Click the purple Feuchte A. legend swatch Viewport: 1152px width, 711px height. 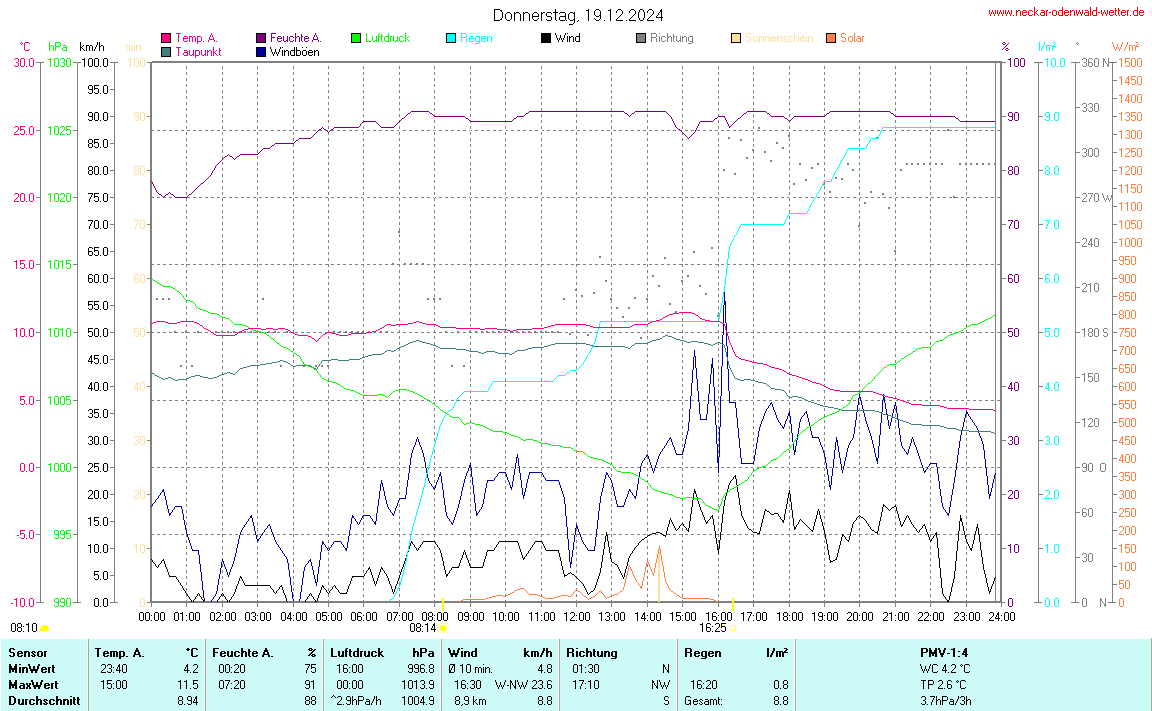pyautogui.click(x=261, y=39)
